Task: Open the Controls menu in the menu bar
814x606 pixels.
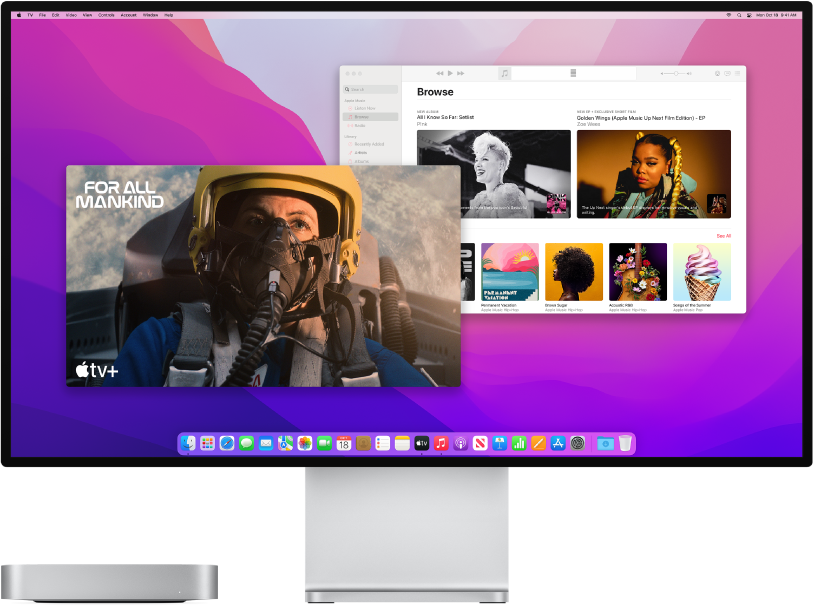Action: [x=106, y=15]
